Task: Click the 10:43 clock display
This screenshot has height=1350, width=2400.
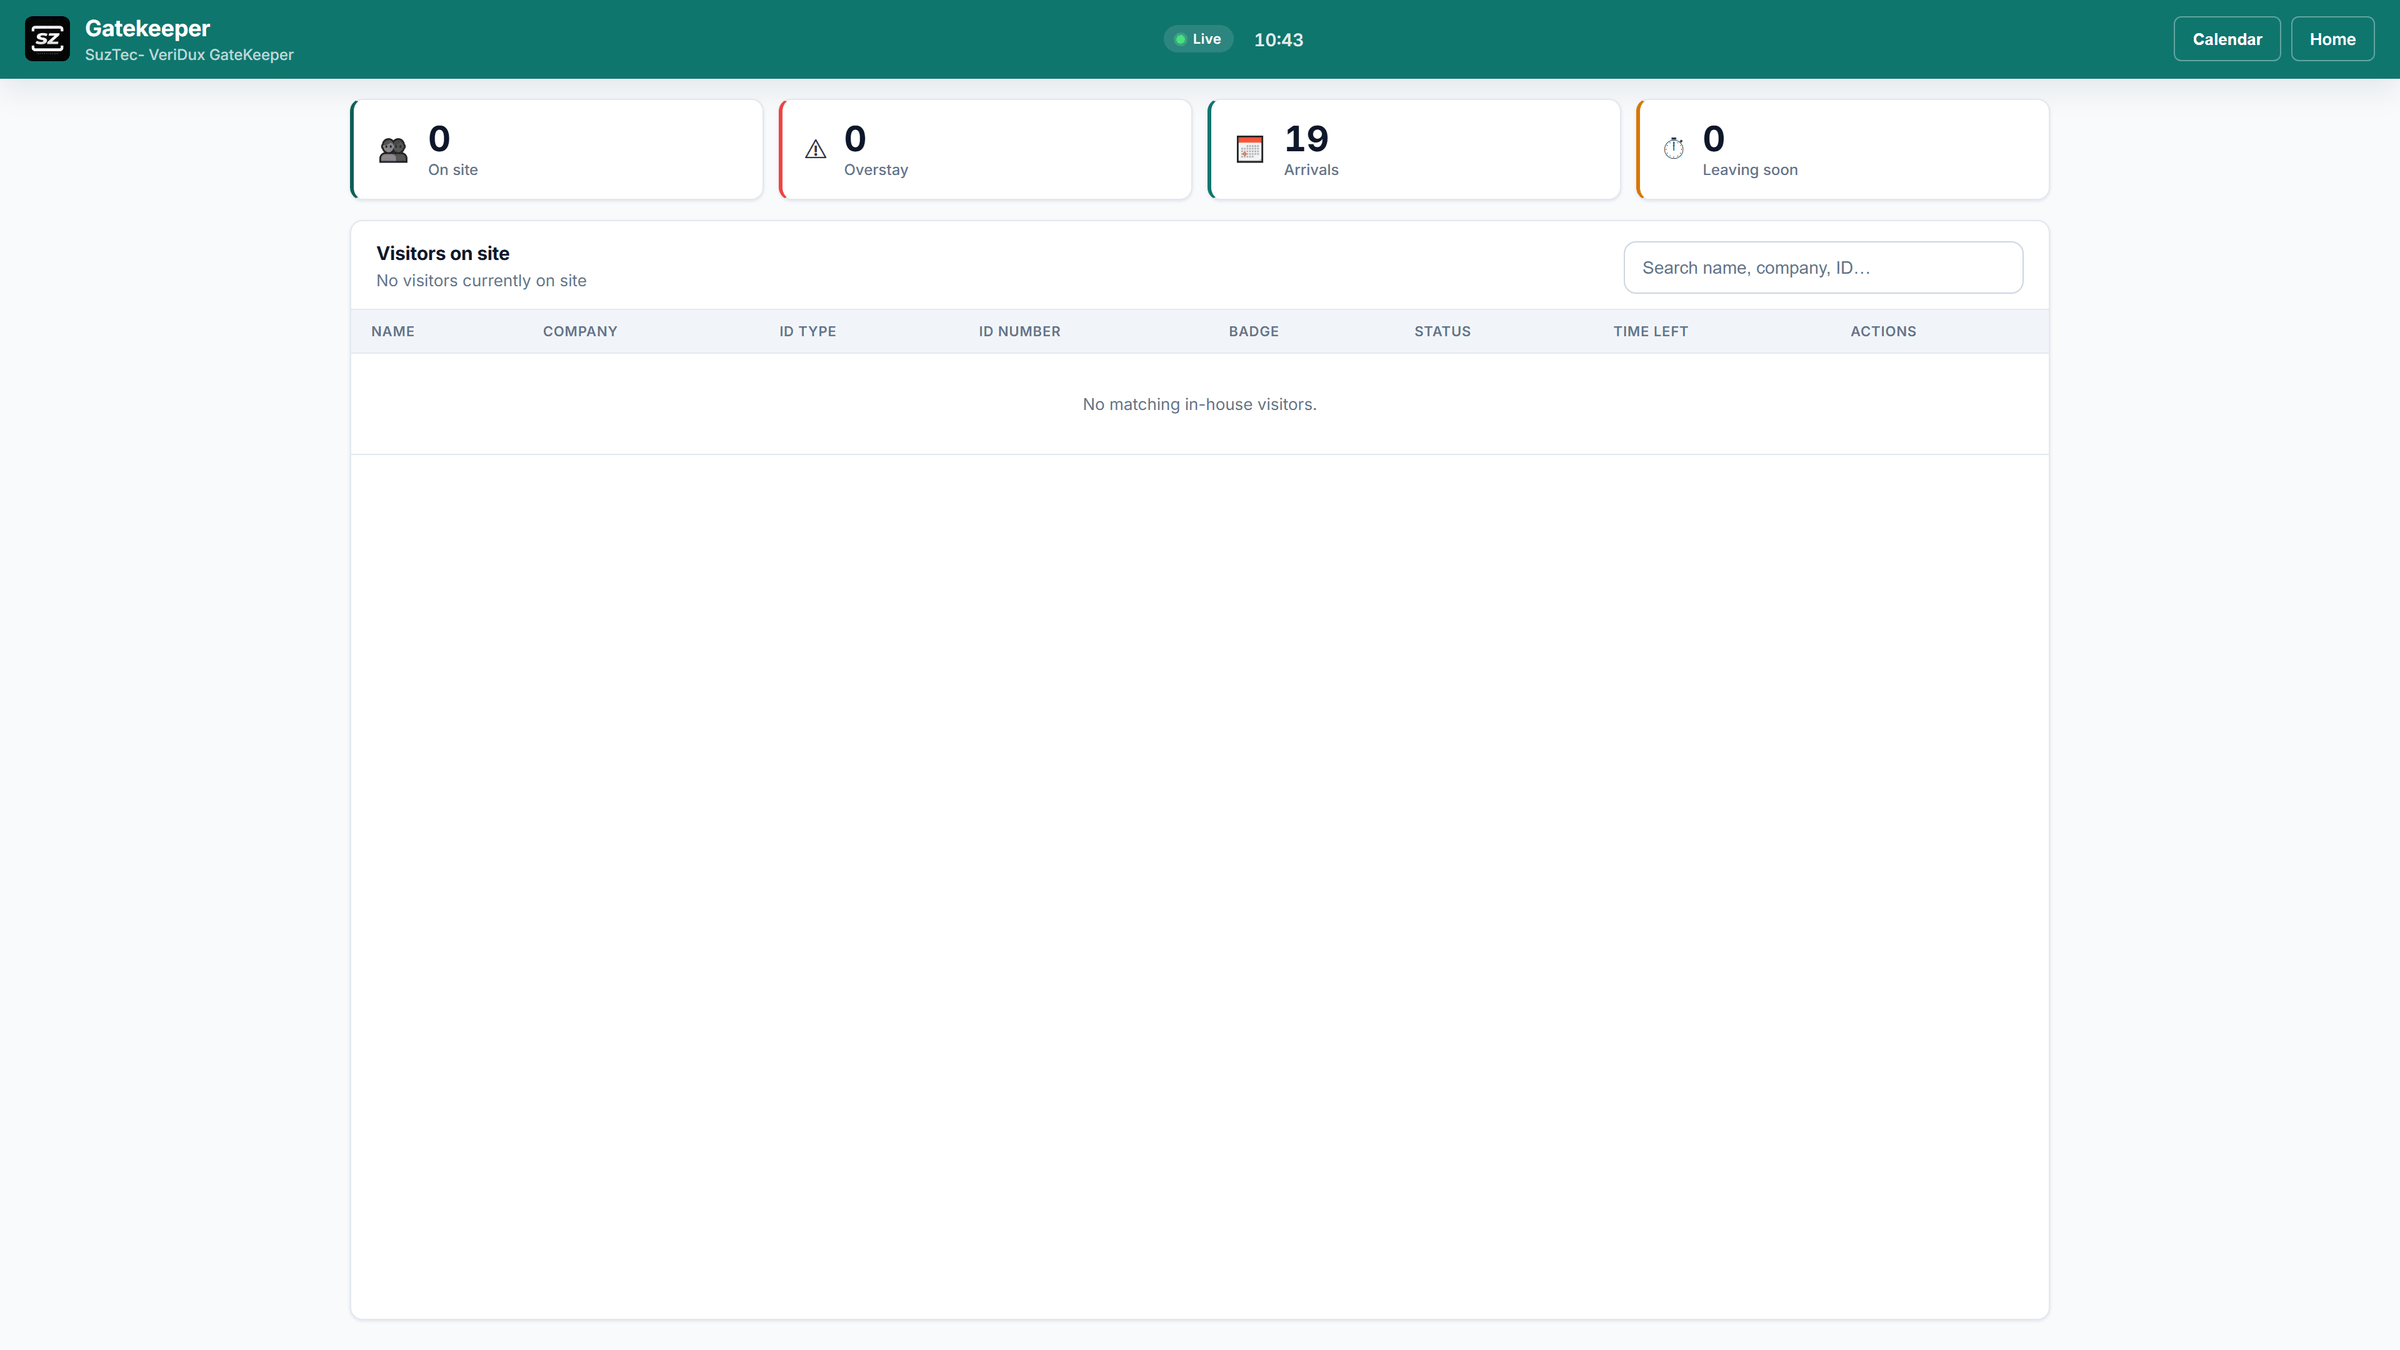Action: point(1278,40)
